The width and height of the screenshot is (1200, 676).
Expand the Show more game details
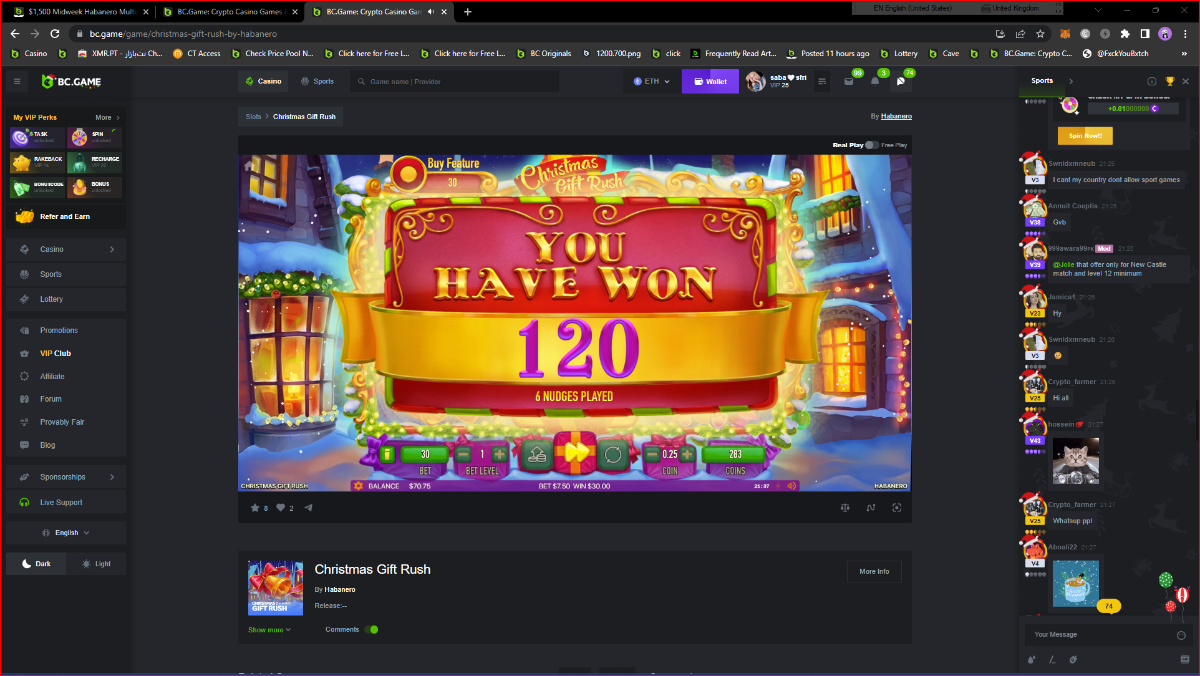[269, 630]
